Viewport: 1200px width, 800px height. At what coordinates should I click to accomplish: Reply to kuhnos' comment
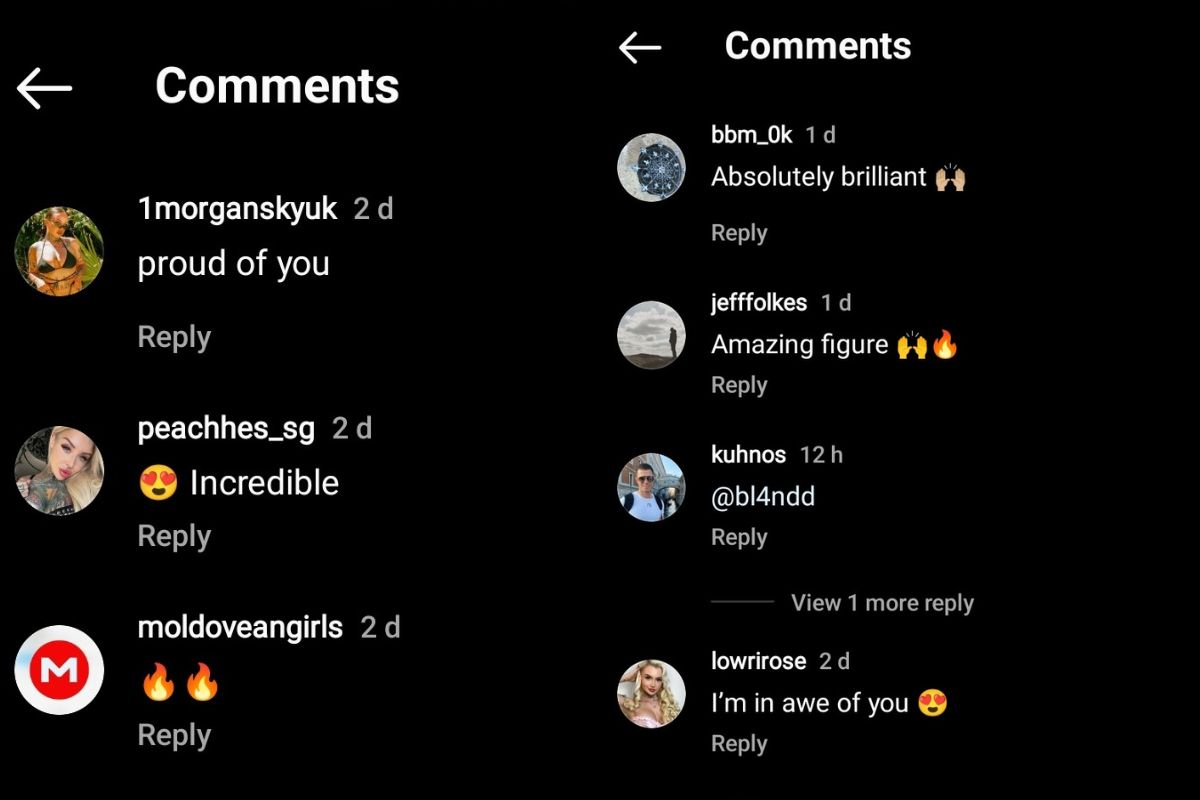[739, 537]
